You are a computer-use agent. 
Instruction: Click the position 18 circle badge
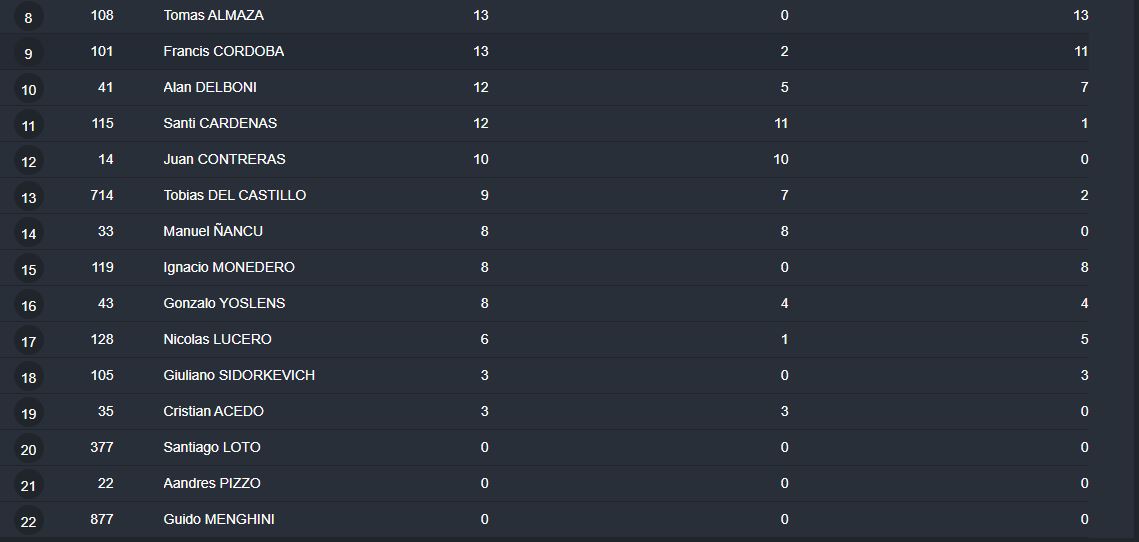click(x=28, y=377)
